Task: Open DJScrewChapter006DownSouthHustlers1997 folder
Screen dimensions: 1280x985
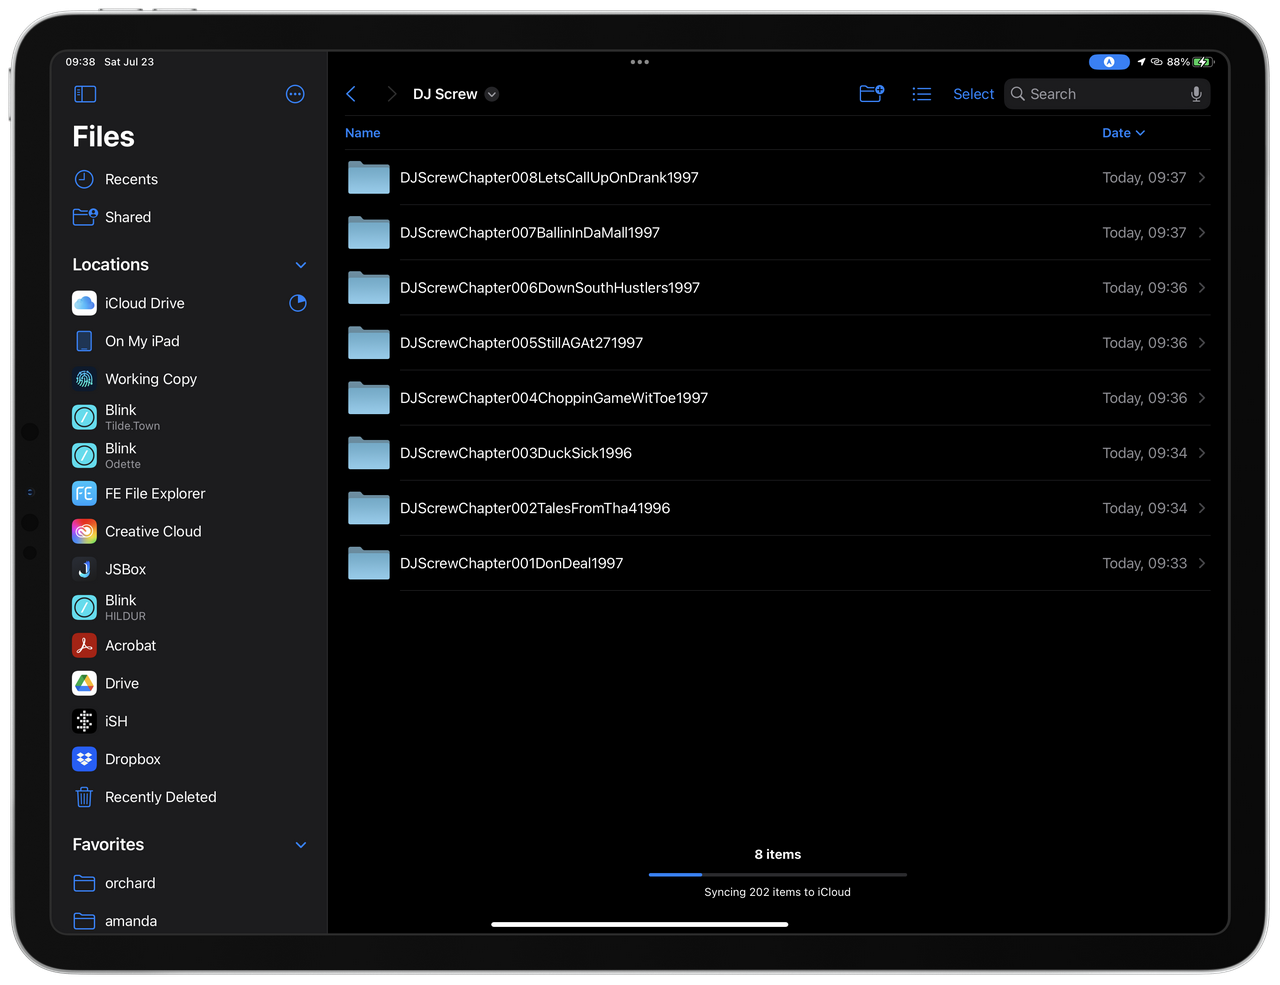Action: coord(777,288)
